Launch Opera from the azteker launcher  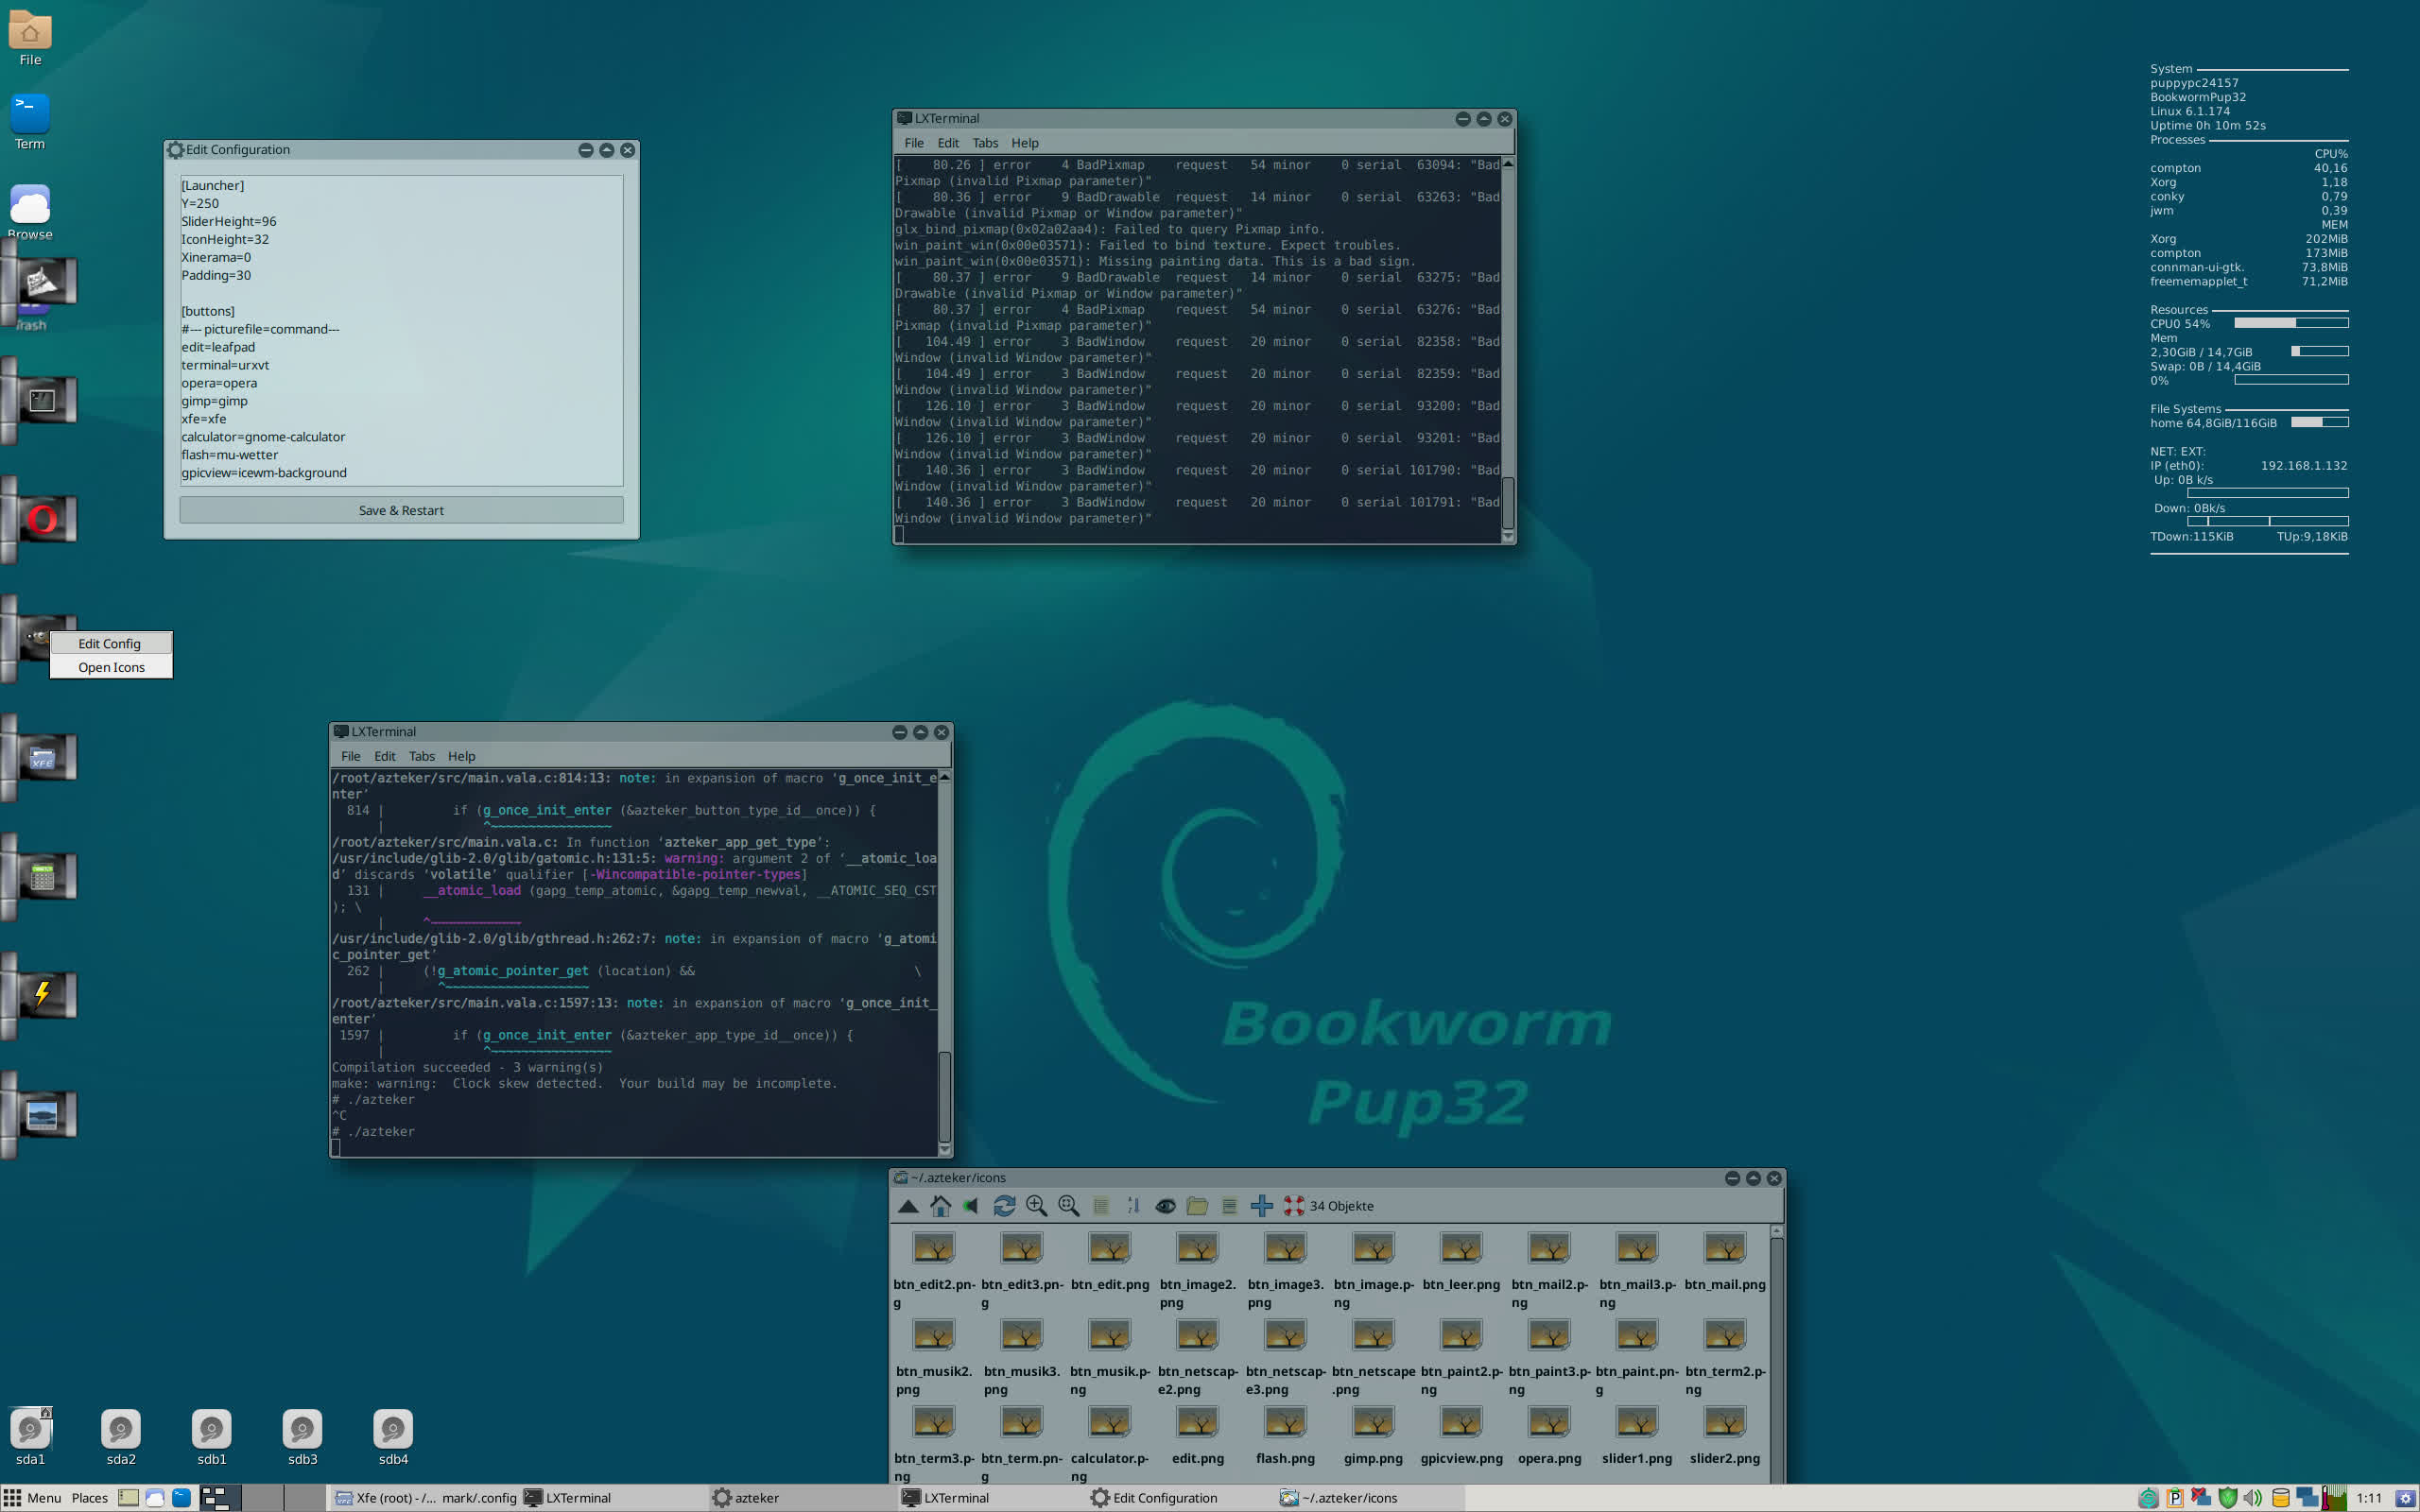tap(42, 520)
